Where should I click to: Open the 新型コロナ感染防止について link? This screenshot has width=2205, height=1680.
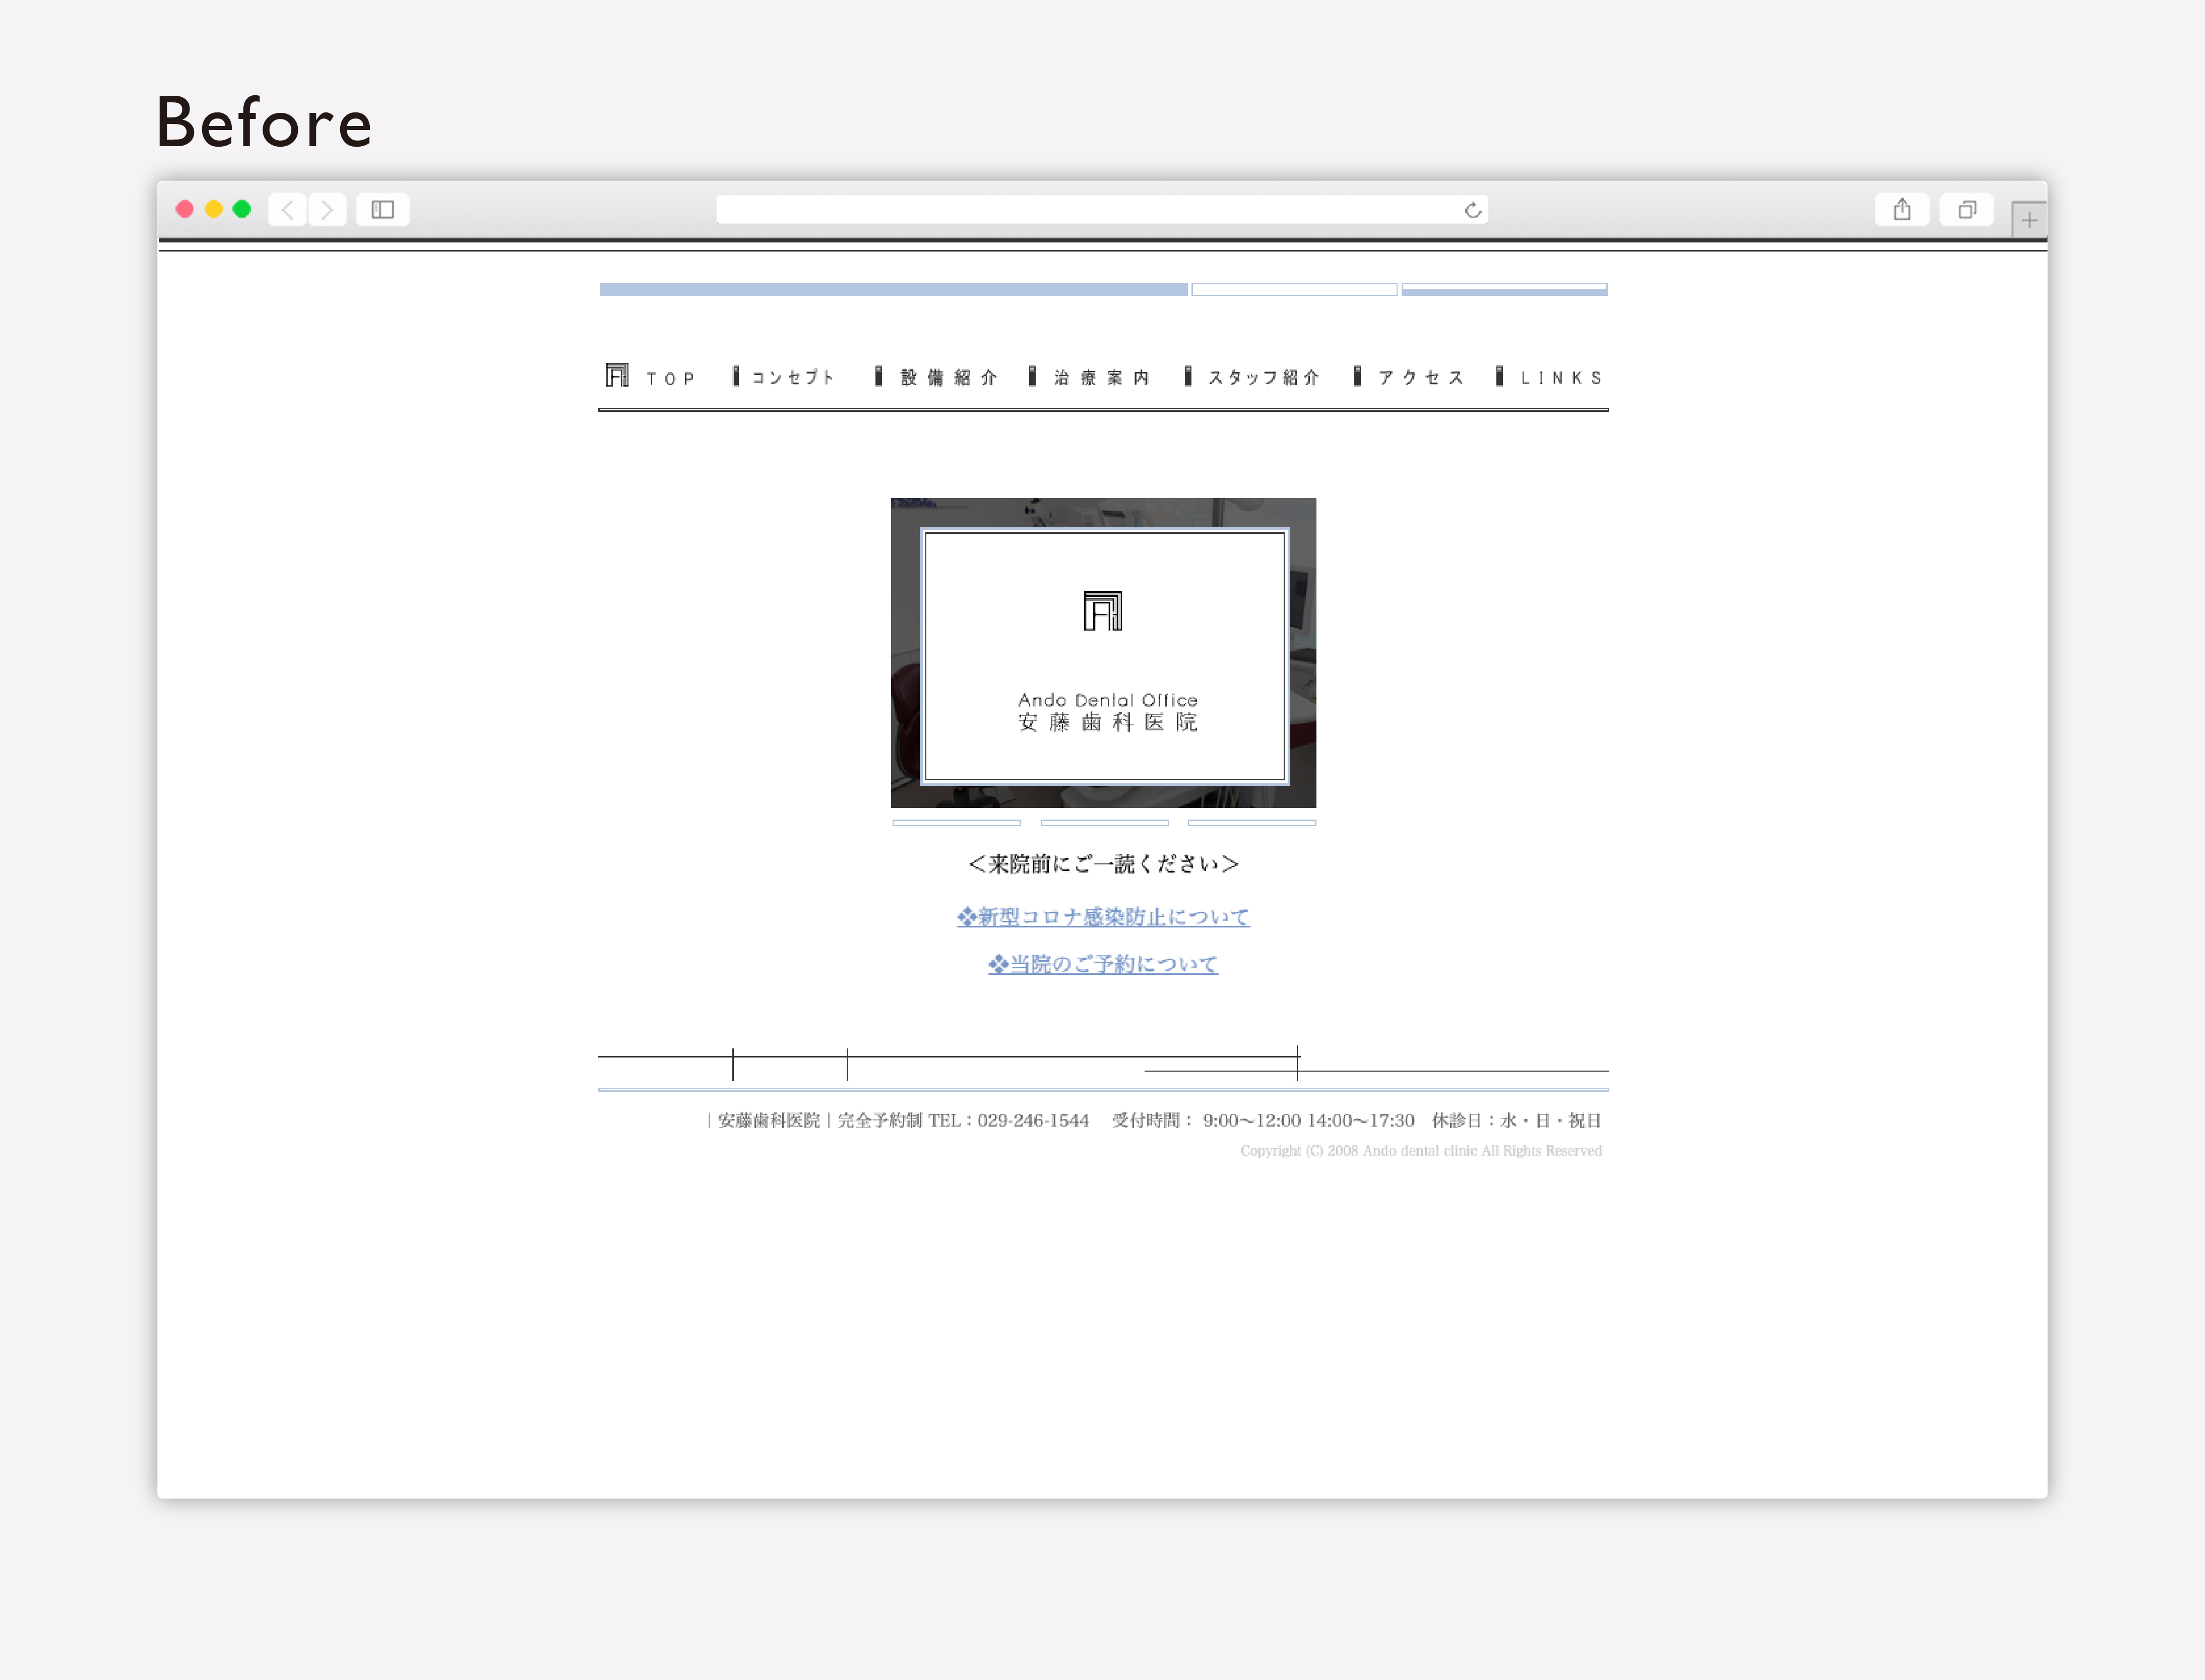(1103, 917)
